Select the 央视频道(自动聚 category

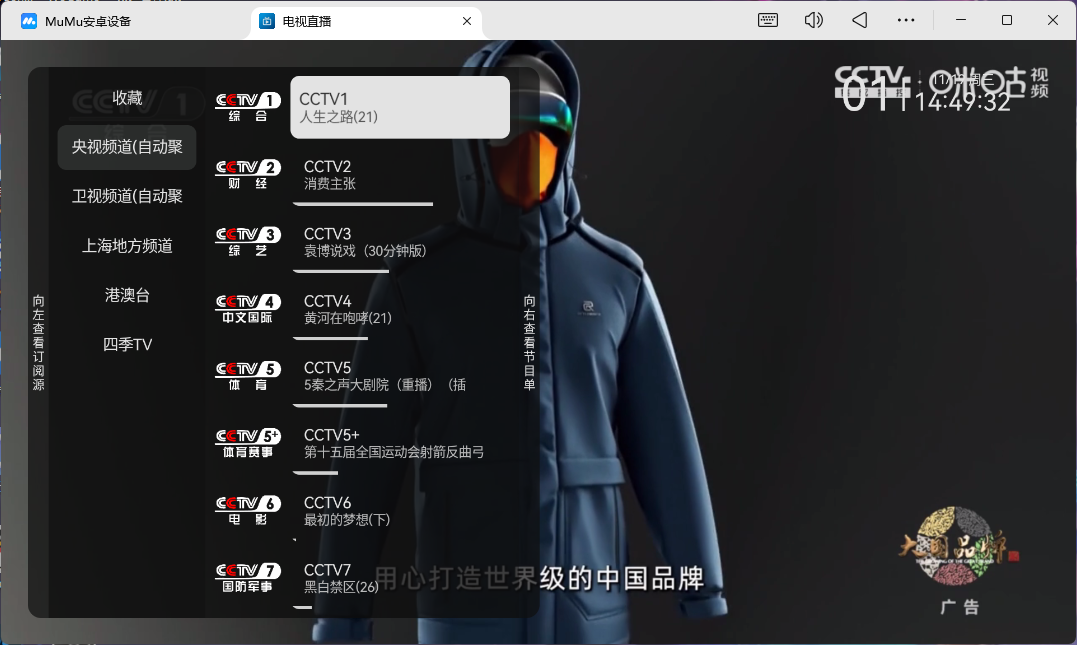pyautogui.click(x=127, y=147)
